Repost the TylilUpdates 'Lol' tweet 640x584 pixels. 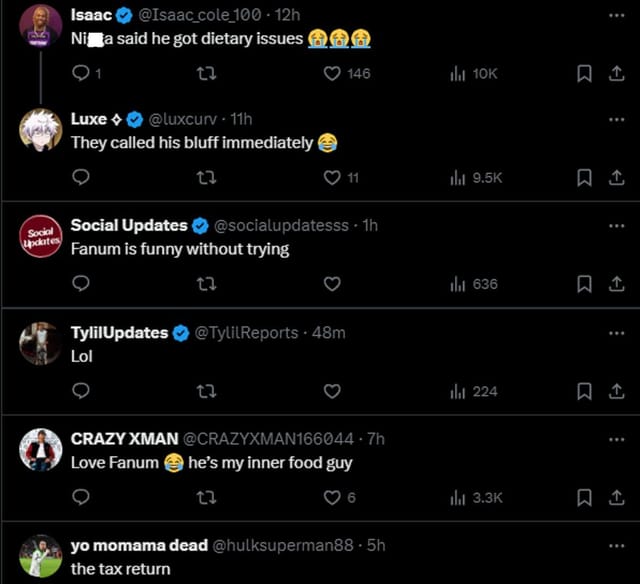click(x=207, y=391)
